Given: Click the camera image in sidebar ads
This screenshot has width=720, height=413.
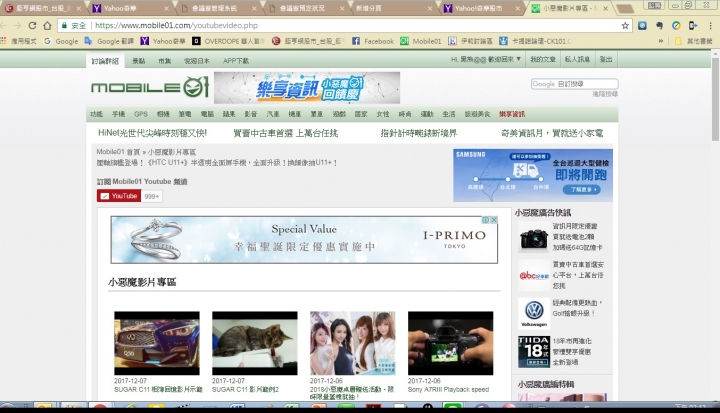Looking at the screenshot, I should click(534, 238).
